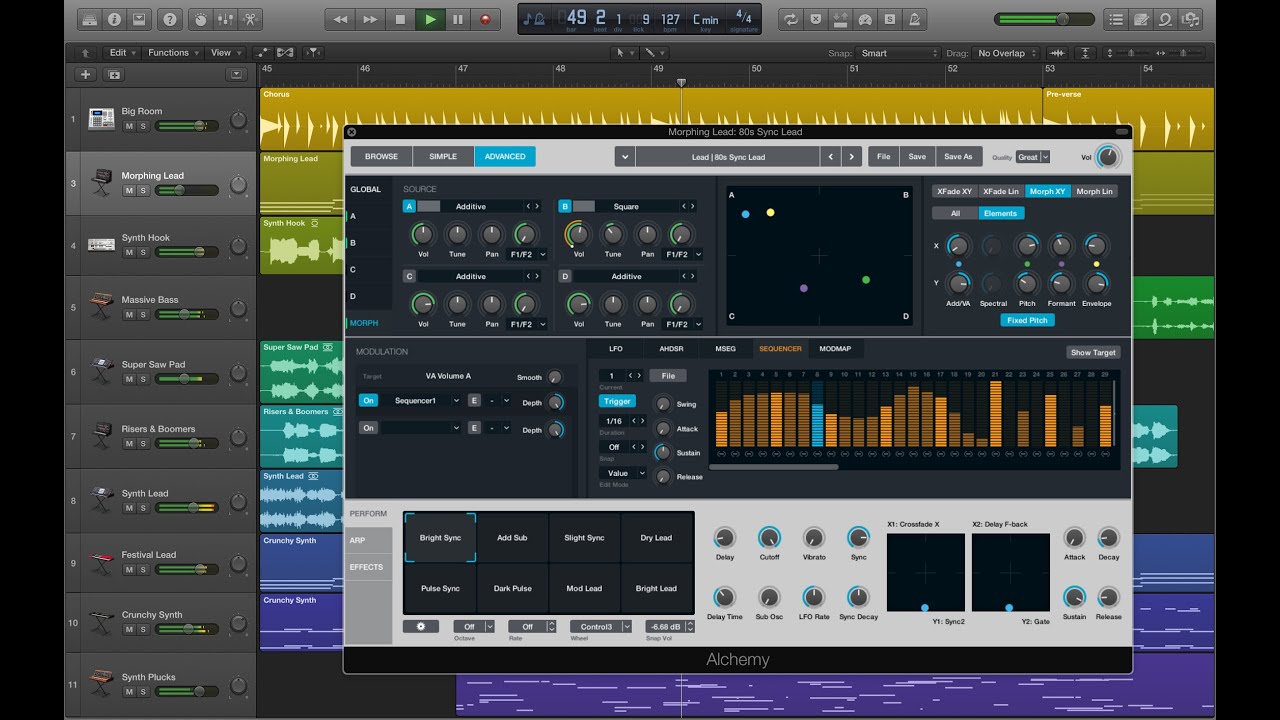Click the Massive Bass track keyboard icon
The height and width of the screenshot is (720, 1280).
click(101, 307)
